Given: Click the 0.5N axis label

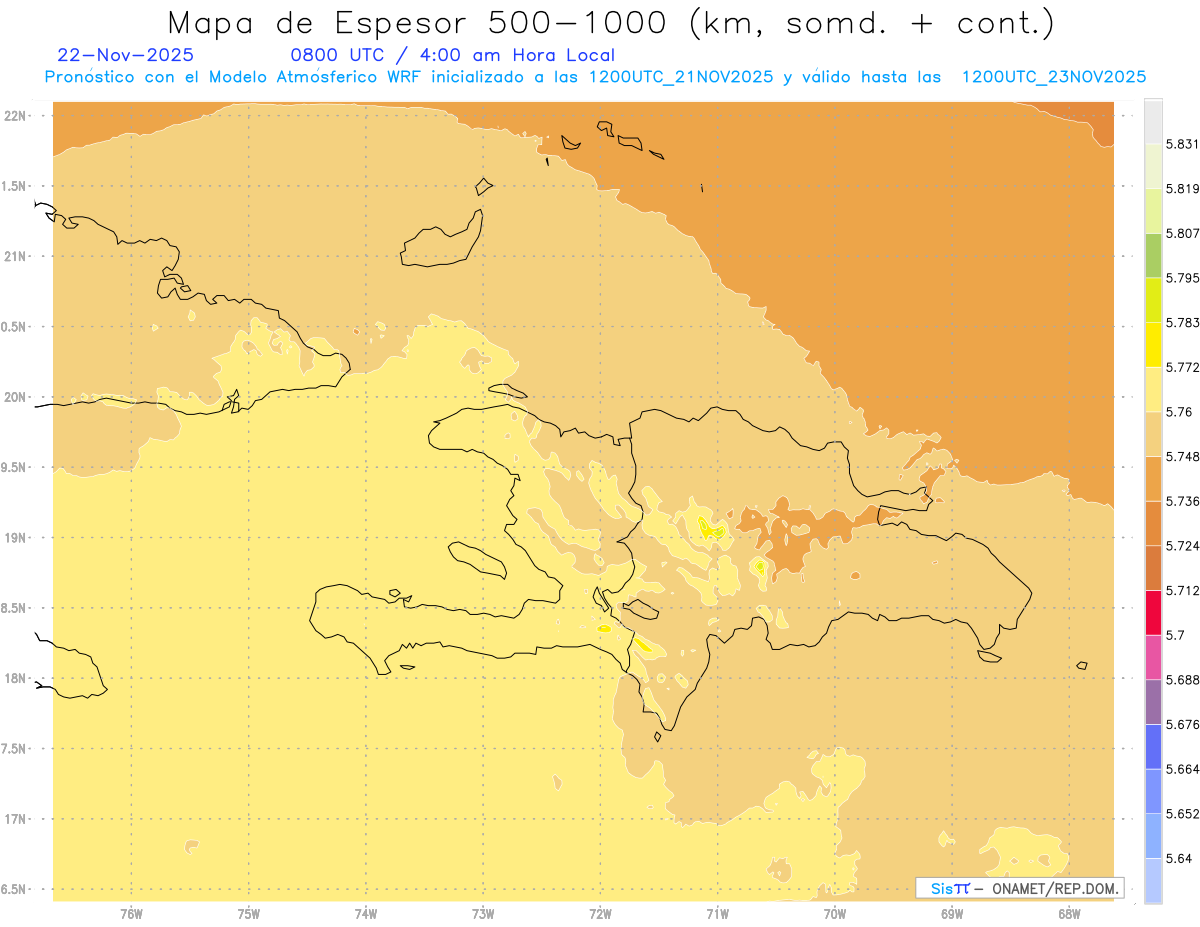Looking at the screenshot, I should pyautogui.click(x=15, y=327).
